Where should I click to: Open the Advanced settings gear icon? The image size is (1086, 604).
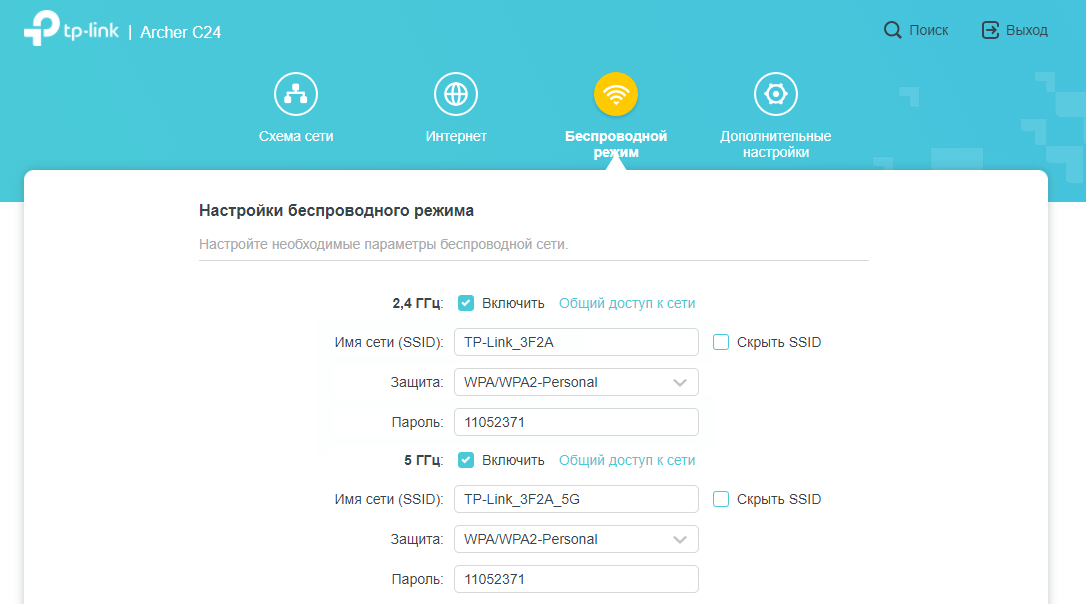776,94
